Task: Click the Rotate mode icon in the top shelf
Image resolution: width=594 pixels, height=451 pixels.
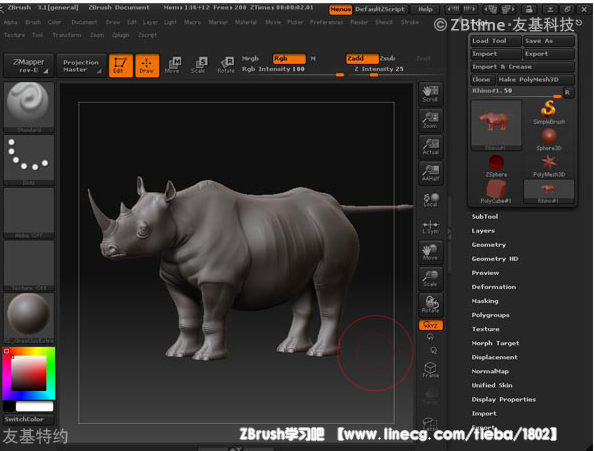Action: (226, 65)
